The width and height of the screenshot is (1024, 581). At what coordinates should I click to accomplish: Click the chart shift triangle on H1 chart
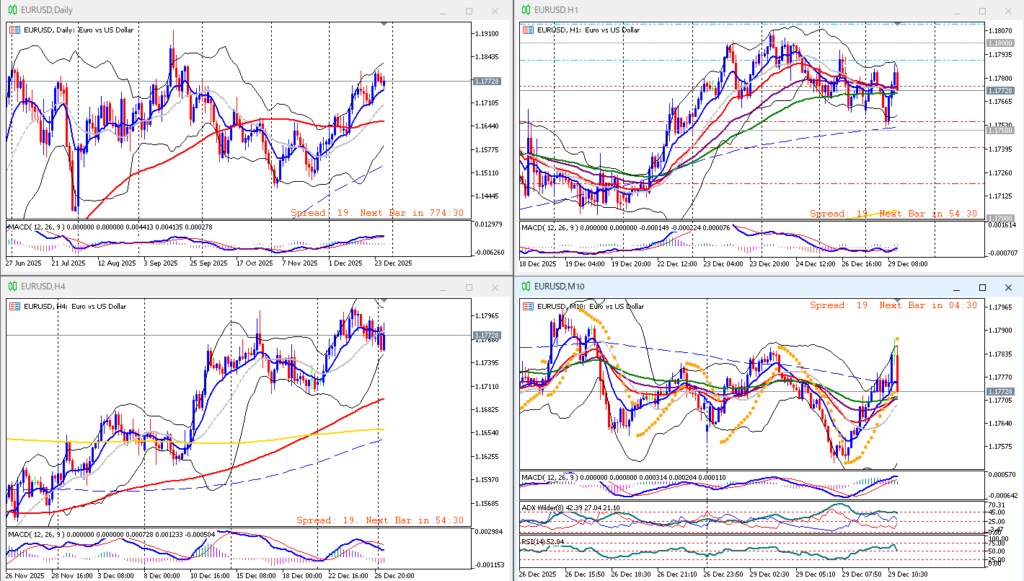898,23
